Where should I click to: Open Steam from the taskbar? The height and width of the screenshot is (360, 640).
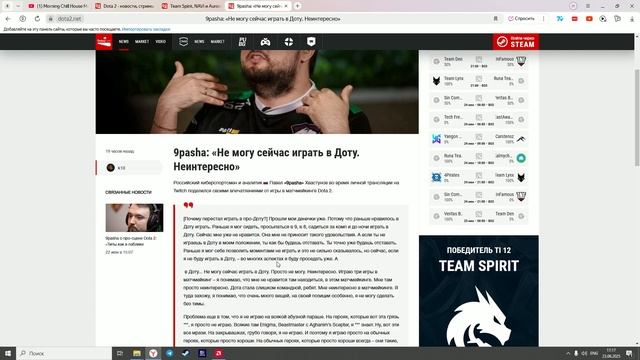[x=186, y=353]
